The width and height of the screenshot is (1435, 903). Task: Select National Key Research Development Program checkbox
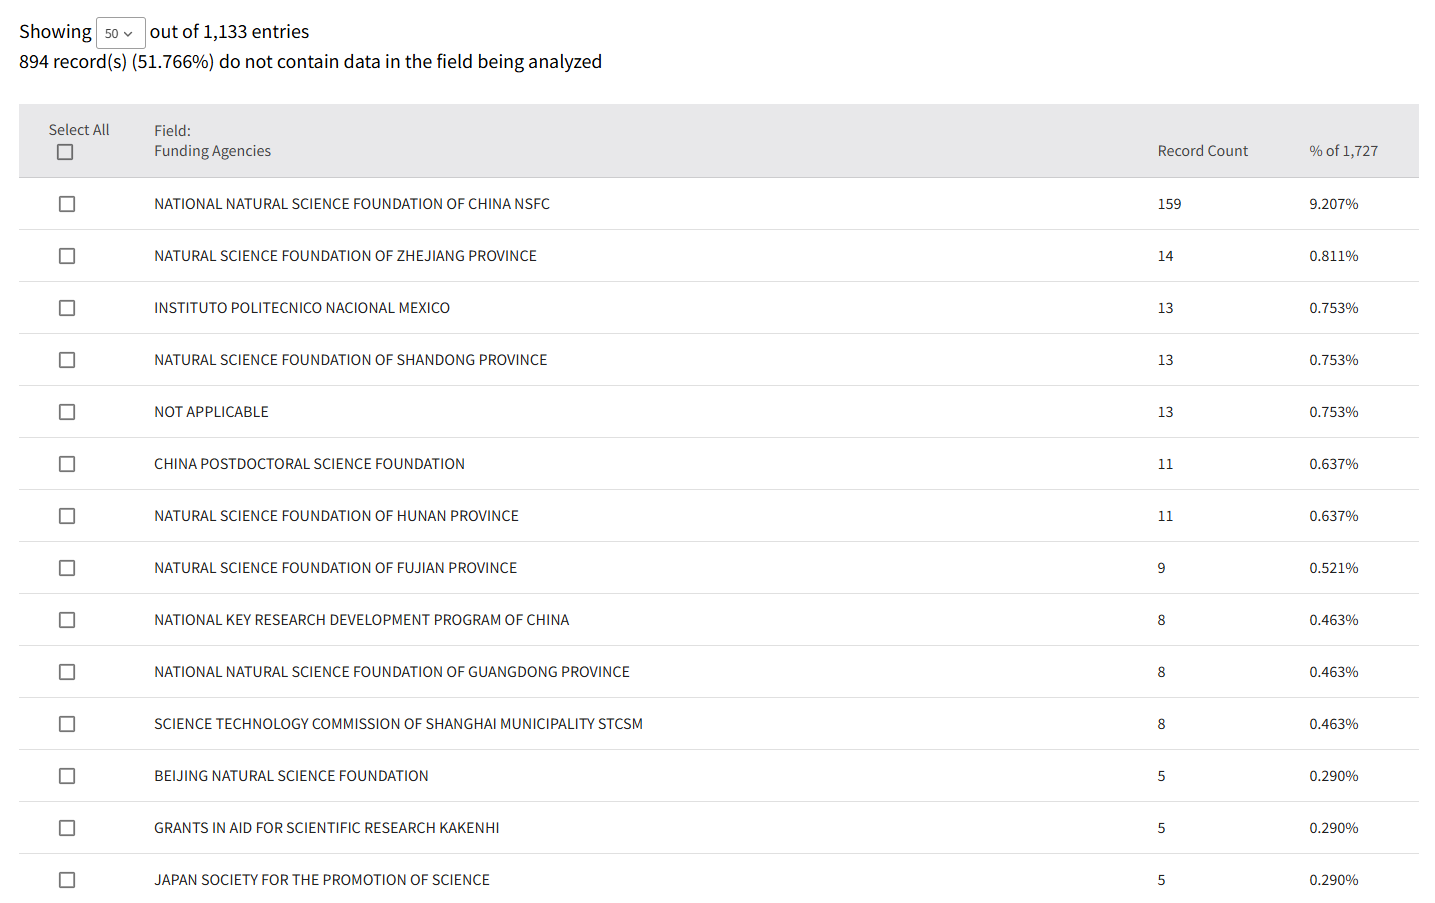(x=67, y=620)
